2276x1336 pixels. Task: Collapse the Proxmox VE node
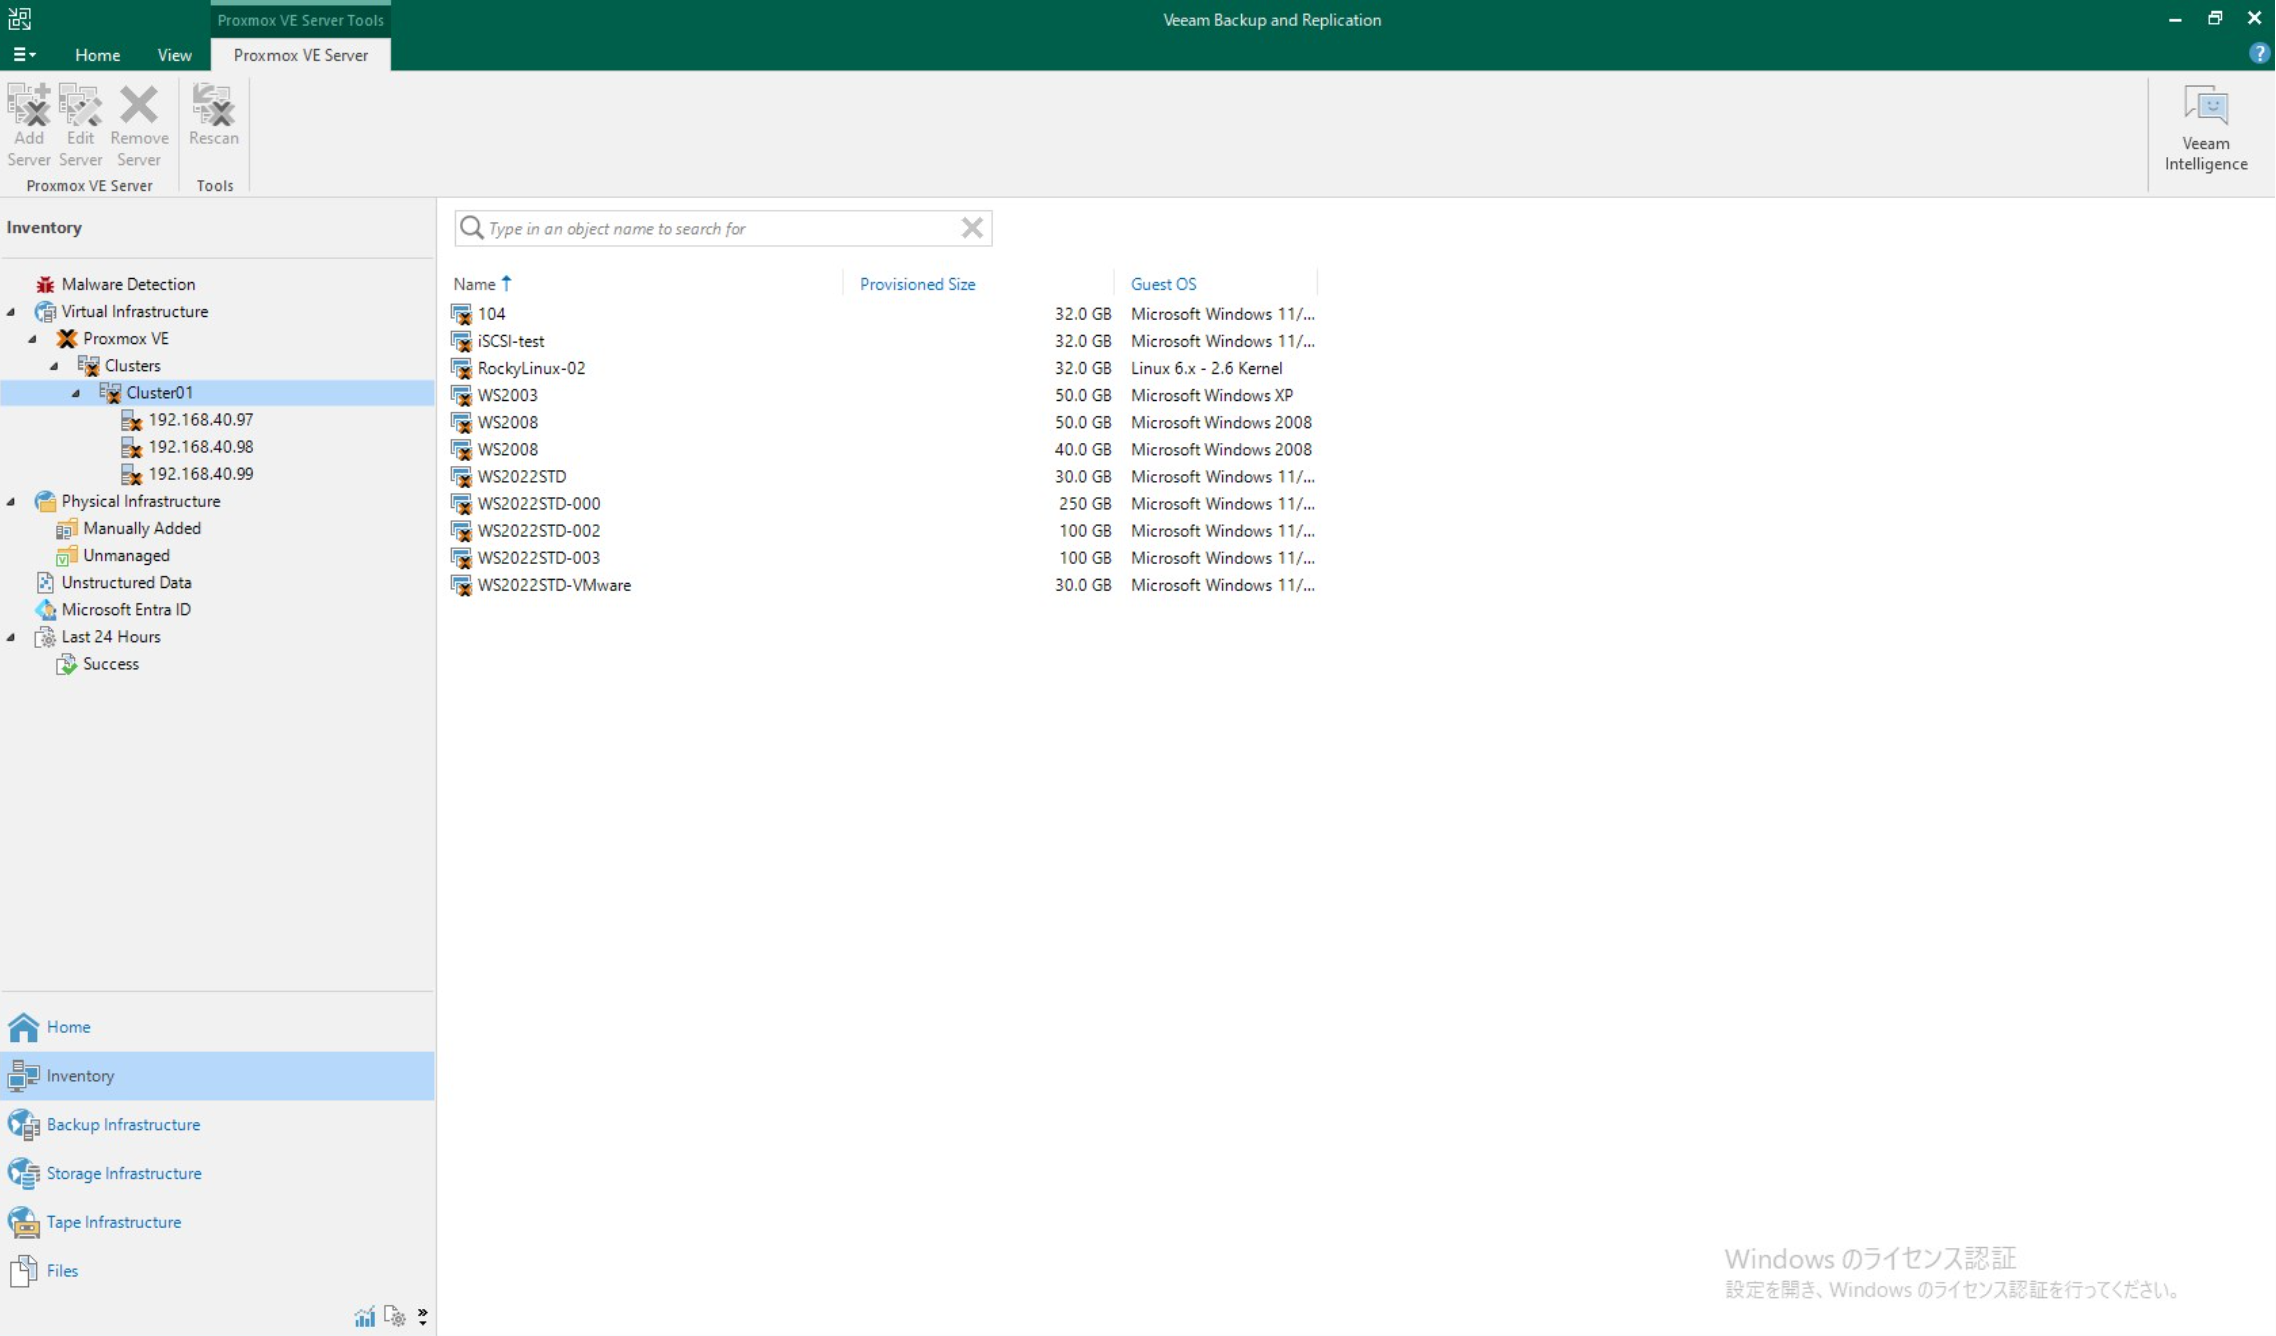tap(33, 339)
